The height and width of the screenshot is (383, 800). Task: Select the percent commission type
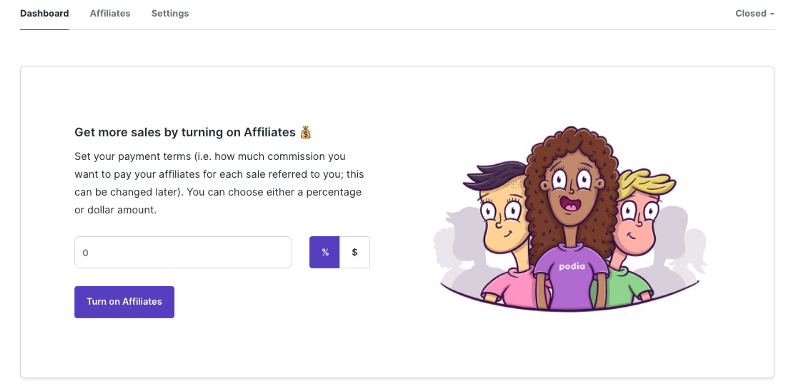[324, 252]
